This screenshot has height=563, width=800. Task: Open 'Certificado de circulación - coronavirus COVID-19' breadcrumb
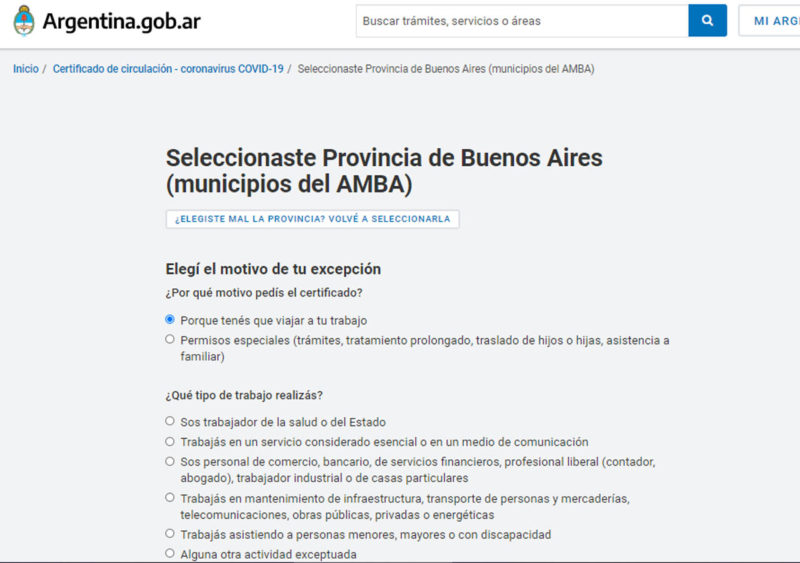168,69
